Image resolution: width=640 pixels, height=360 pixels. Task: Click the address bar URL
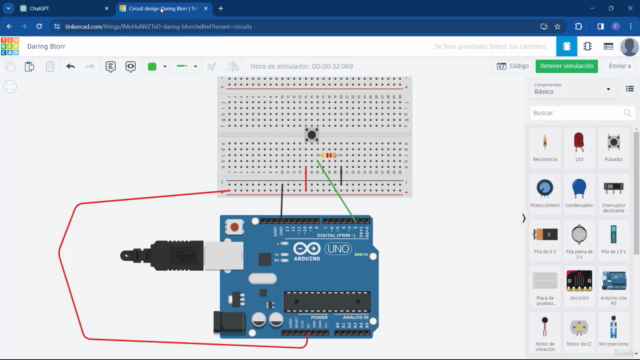pyautogui.click(x=158, y=27)
